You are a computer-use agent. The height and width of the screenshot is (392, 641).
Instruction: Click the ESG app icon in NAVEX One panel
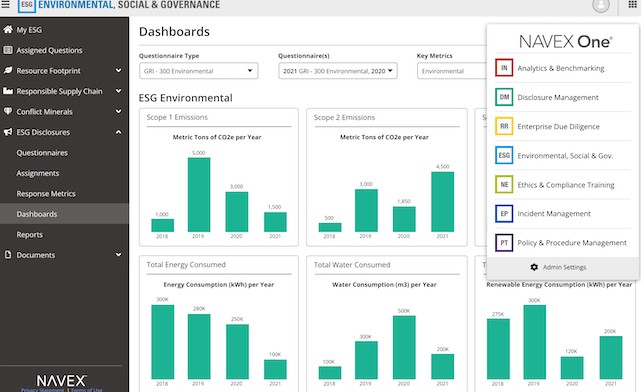504,155
